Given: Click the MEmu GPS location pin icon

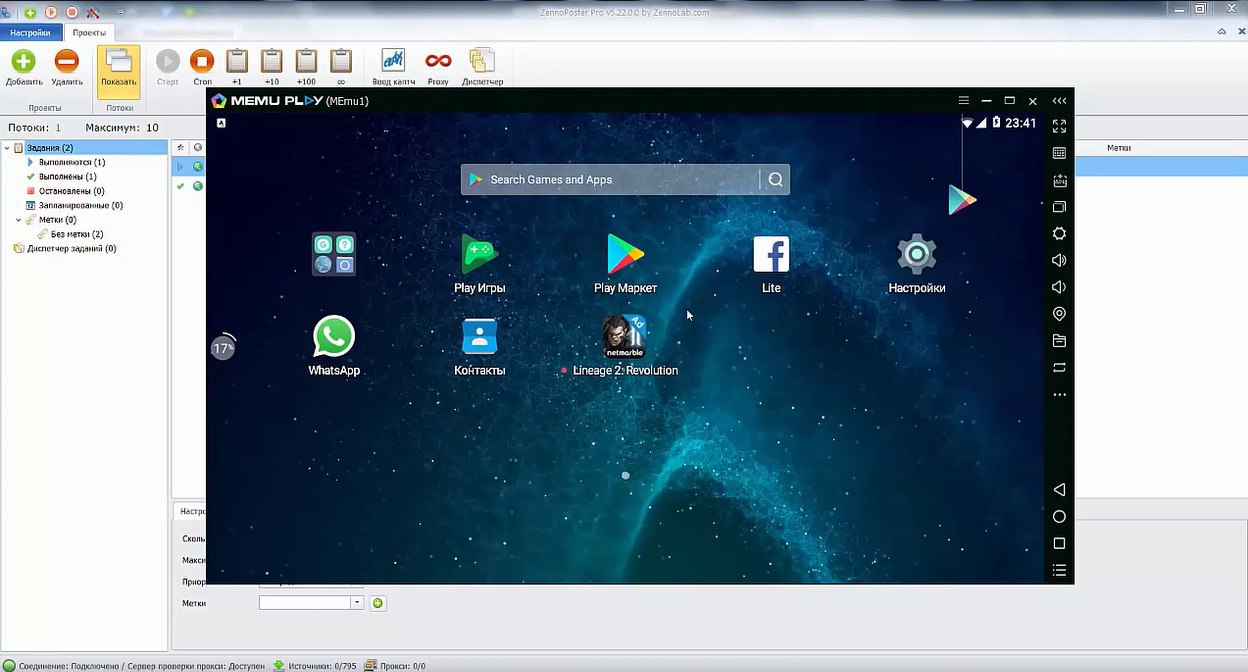Looking at the screenshot, I should tap(1059, 314).
